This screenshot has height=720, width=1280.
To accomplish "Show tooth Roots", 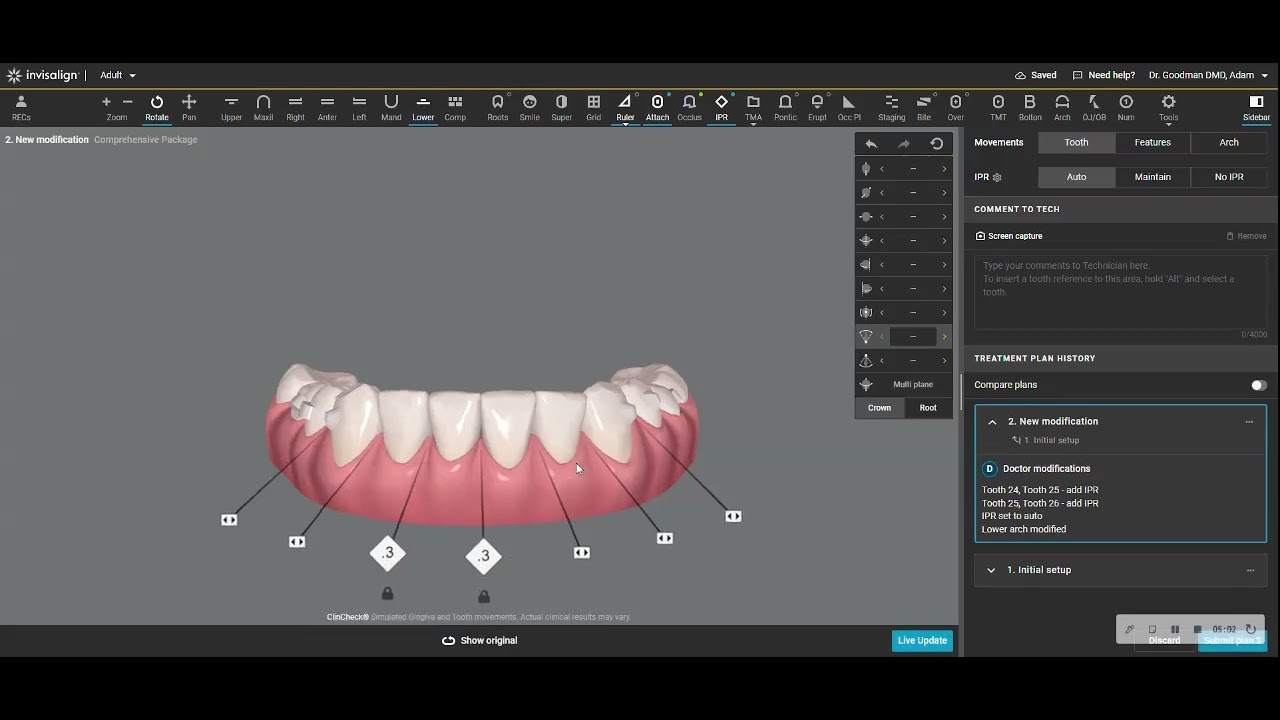I will click(498, 108).
